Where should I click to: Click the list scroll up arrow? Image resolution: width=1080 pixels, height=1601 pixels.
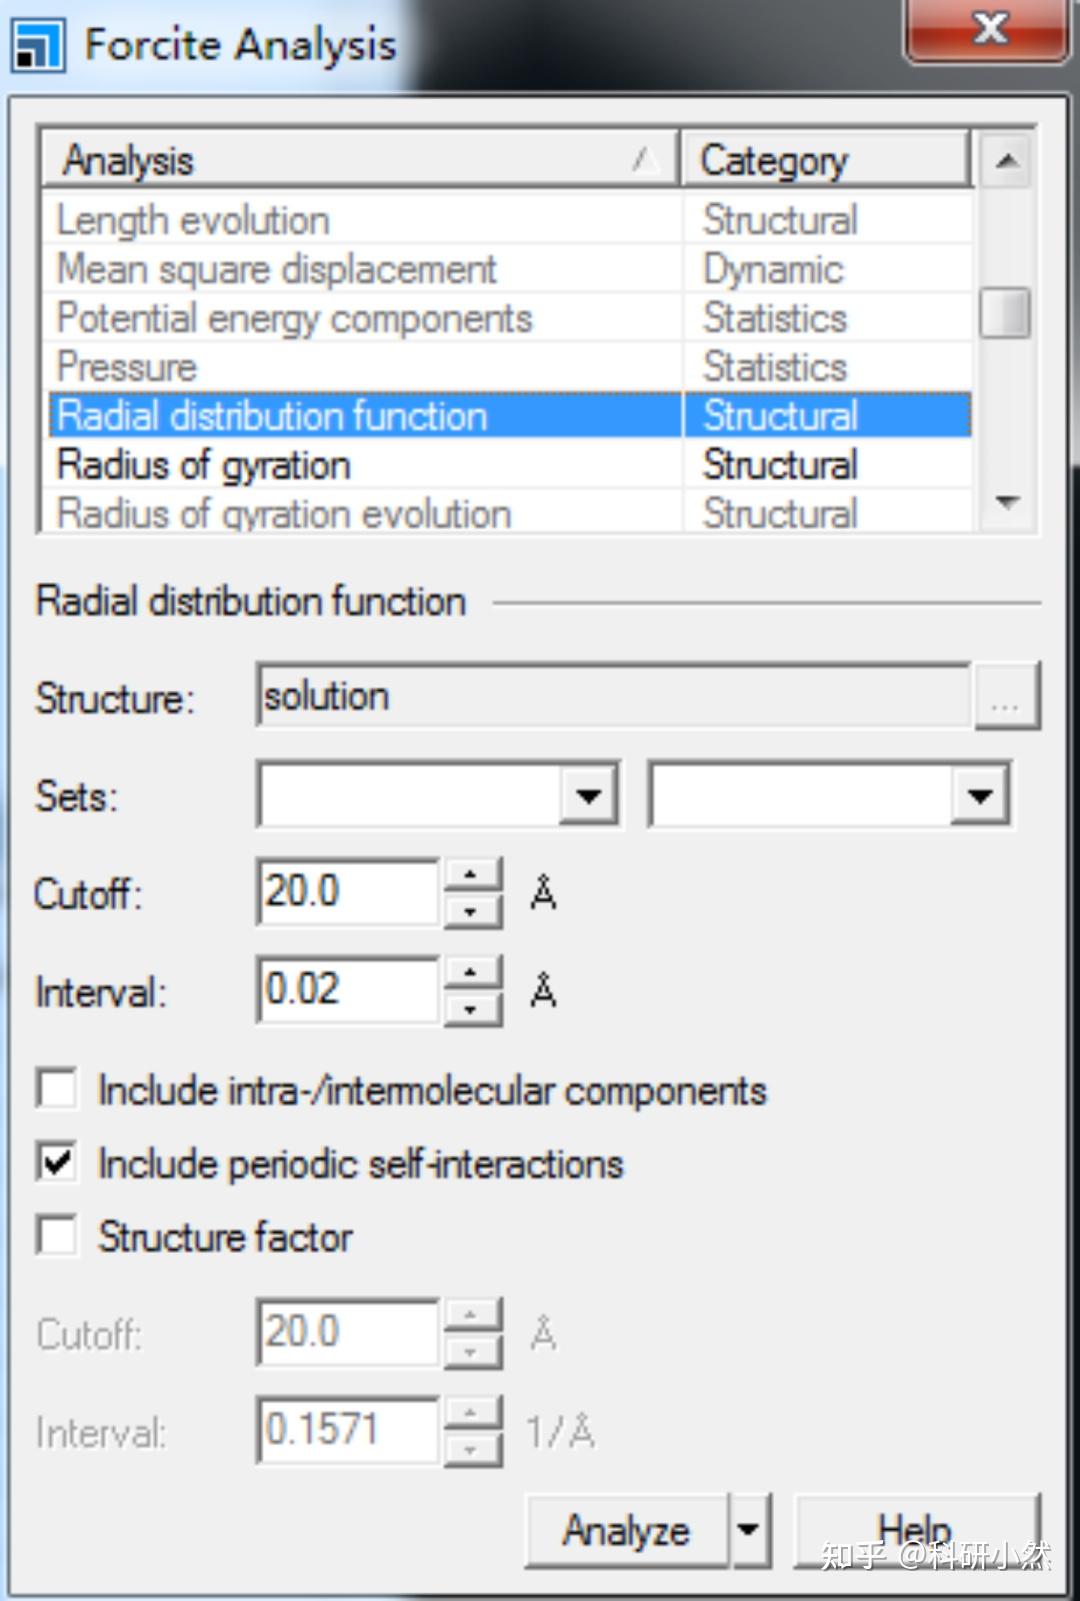[x=1006, y=160]
